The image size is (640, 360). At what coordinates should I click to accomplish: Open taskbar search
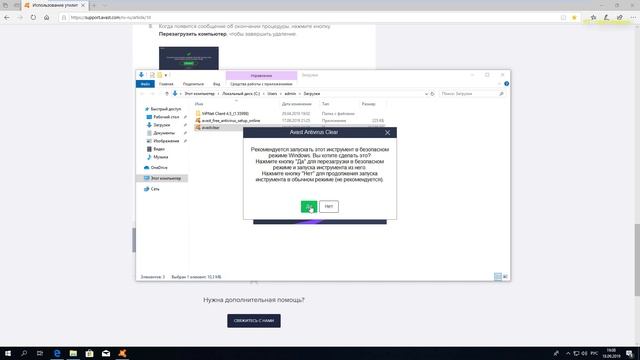click(x=24, y=353)
